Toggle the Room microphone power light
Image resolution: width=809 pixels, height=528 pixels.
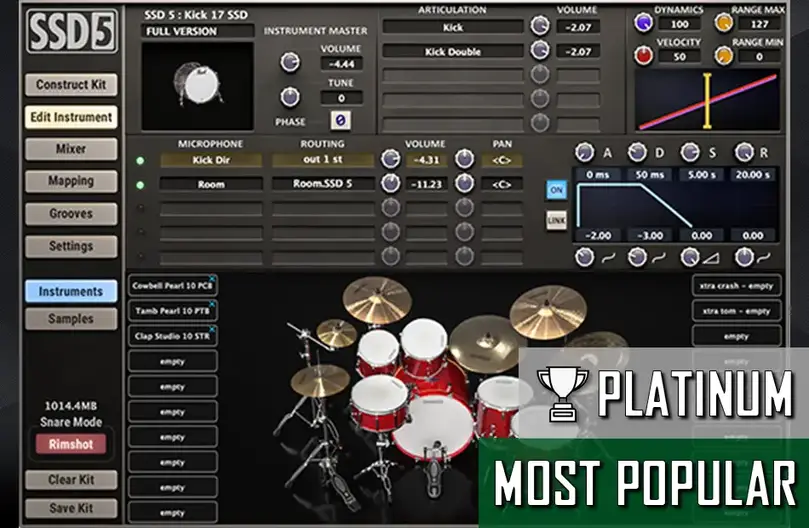click(140, 185)
